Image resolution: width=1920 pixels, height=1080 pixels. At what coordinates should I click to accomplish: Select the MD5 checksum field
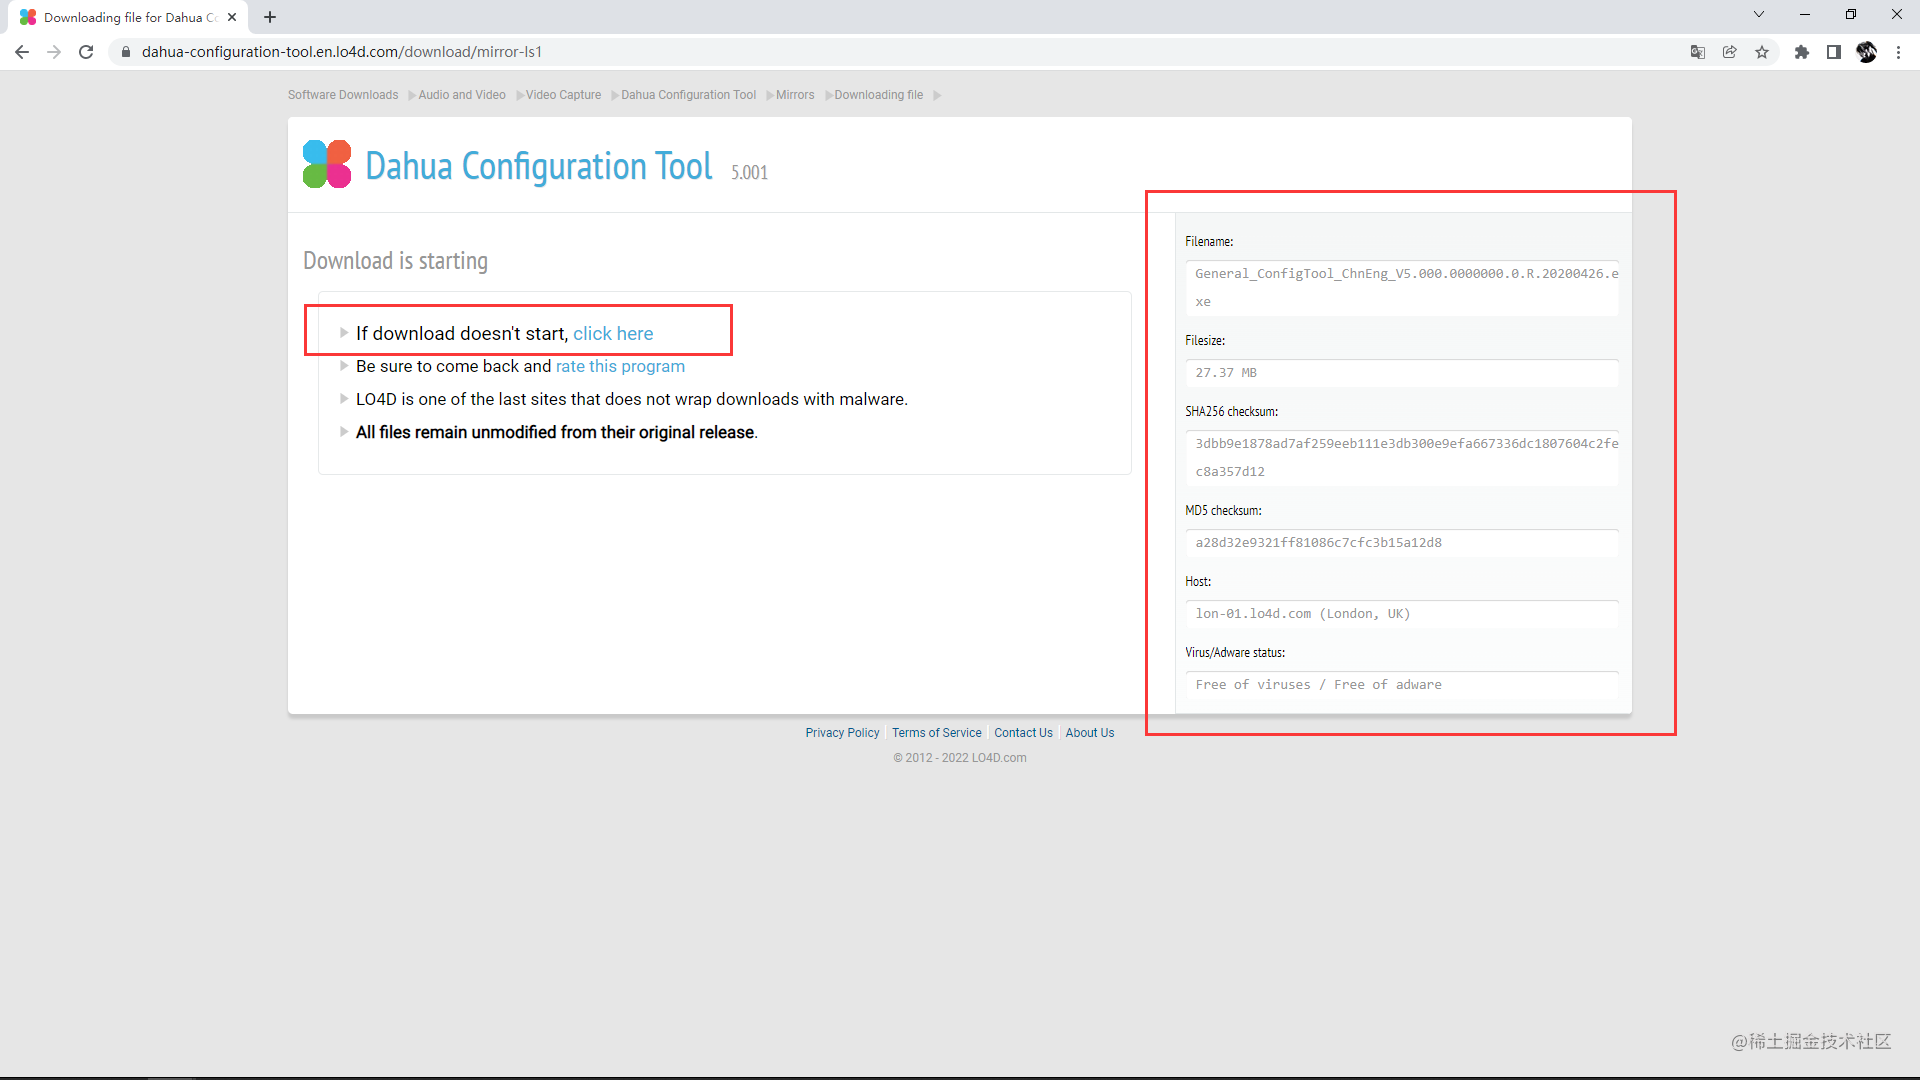coord(1402,543)
